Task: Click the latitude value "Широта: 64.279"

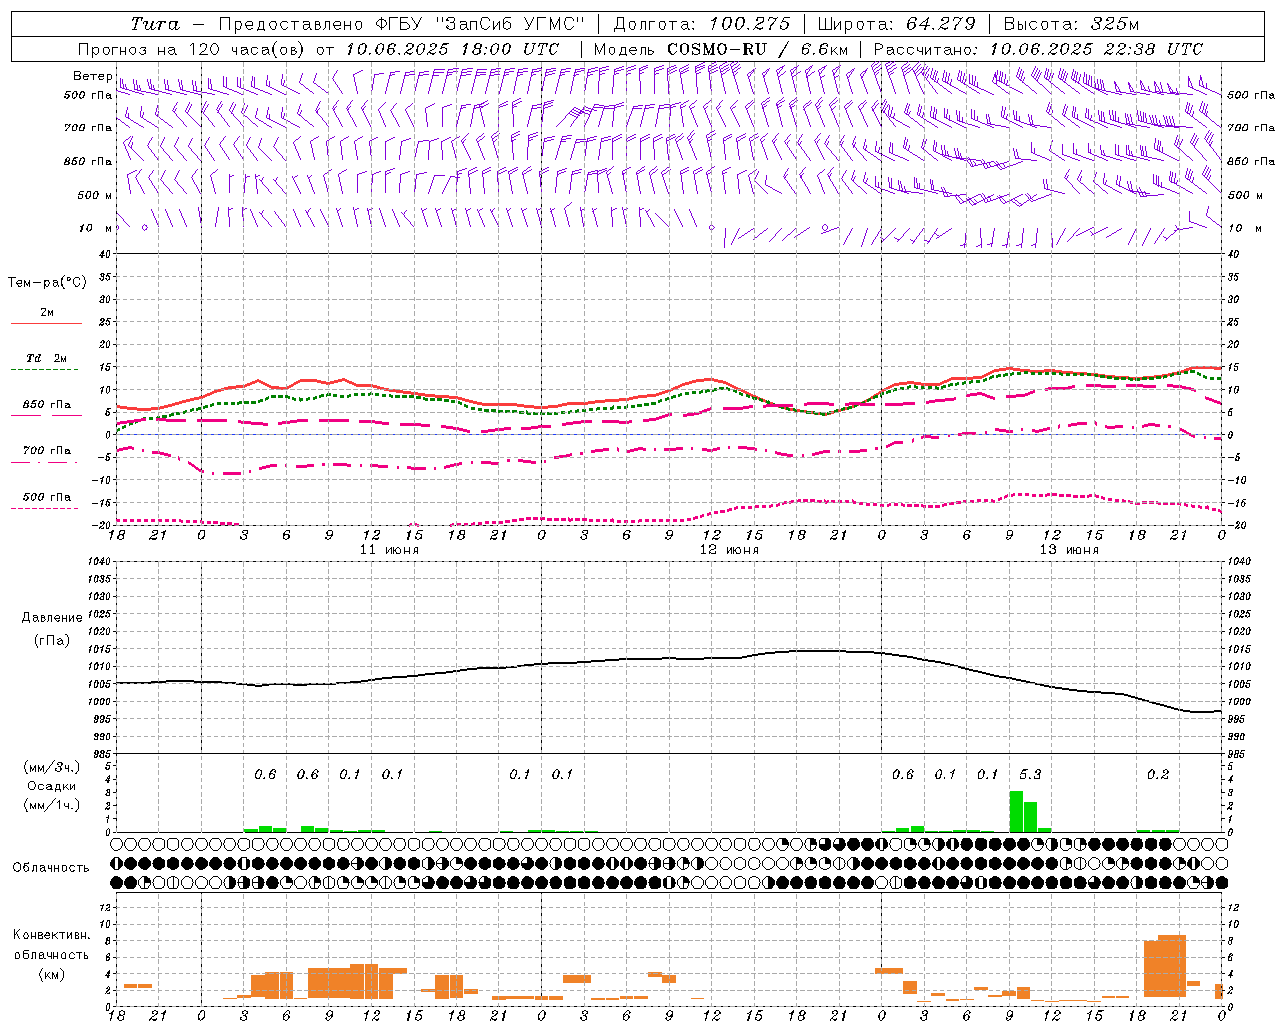Action: tap(896, 24)
